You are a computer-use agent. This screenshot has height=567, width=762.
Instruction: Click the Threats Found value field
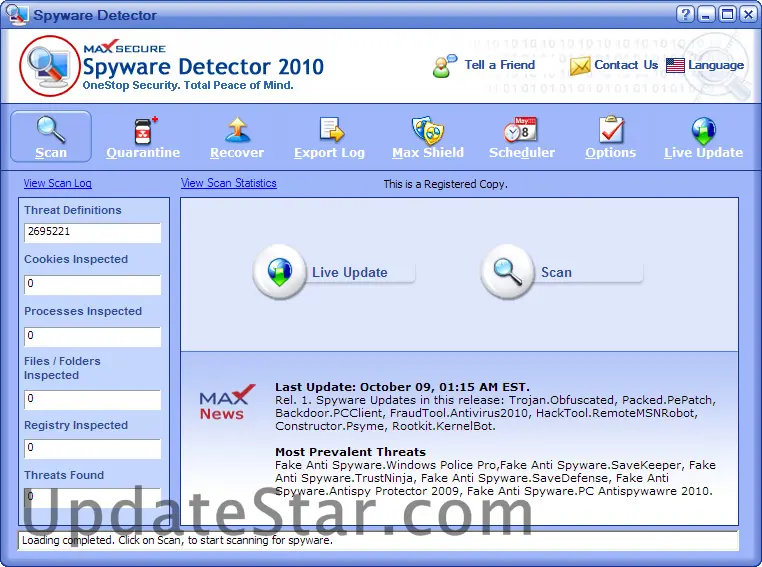(92, 498)
